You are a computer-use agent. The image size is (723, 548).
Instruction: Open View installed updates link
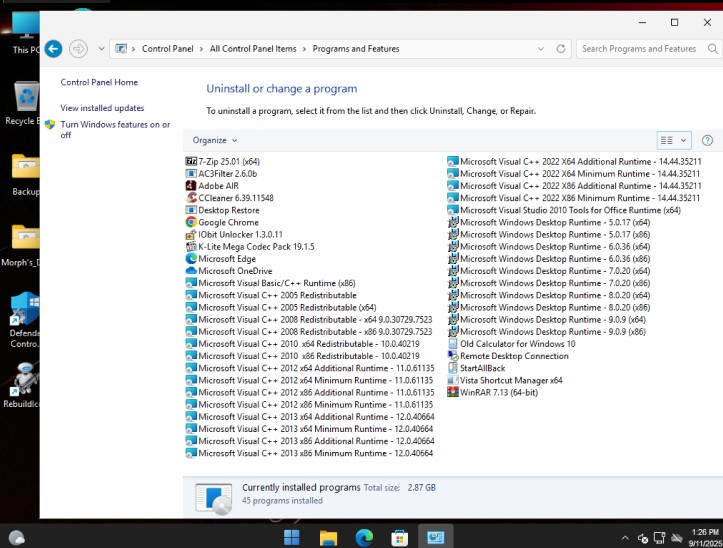point(102,108)
